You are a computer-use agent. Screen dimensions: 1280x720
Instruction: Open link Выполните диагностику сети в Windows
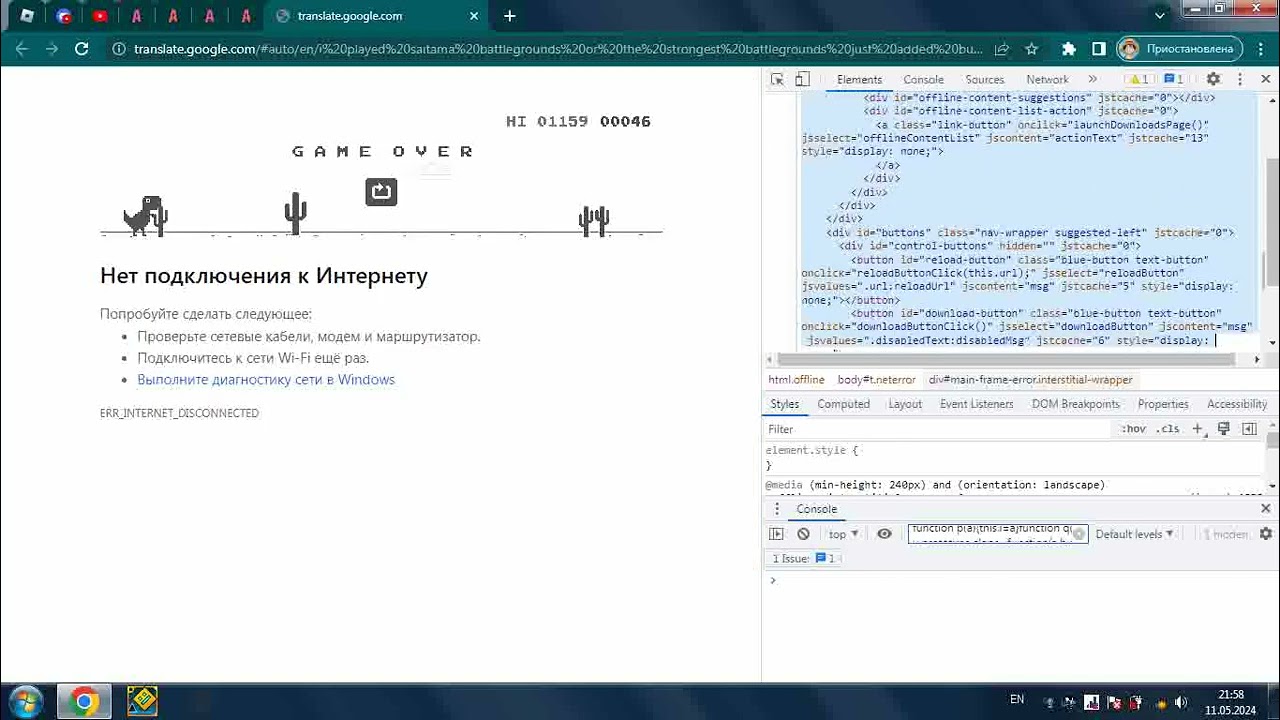266,379
